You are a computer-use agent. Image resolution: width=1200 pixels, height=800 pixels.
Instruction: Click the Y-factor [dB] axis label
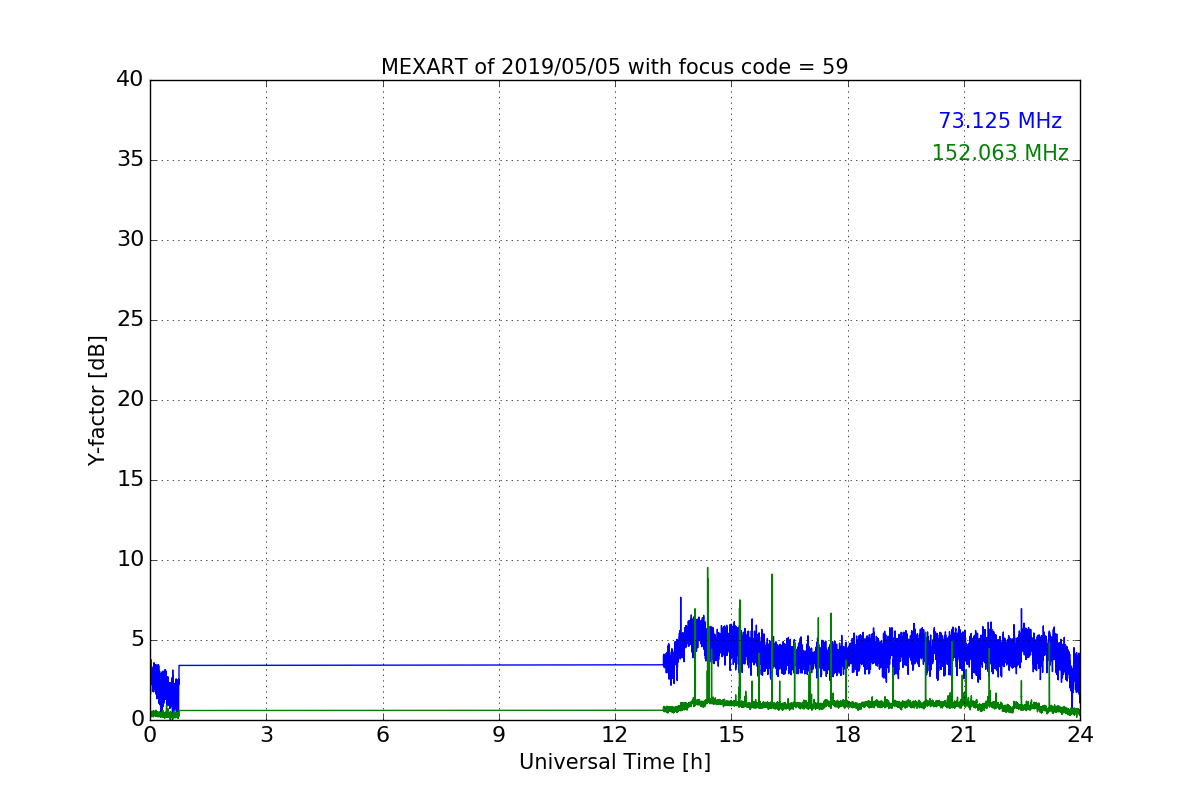pyautogui.click(x=97, y=400)
